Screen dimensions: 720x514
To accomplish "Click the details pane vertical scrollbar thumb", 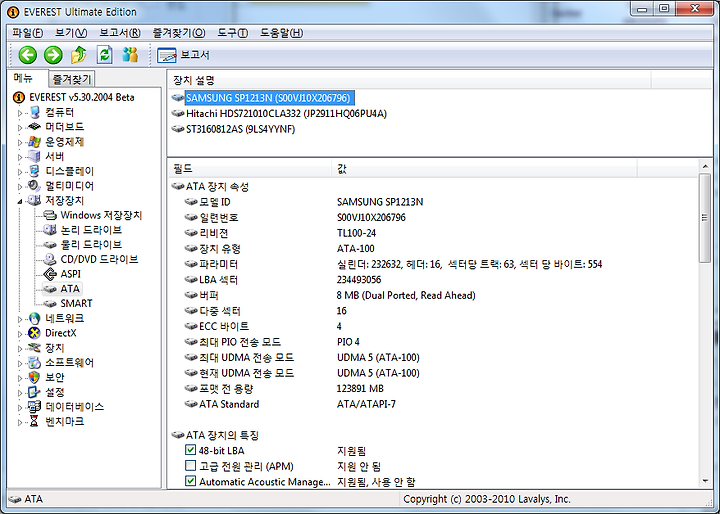I will point(705,218).
